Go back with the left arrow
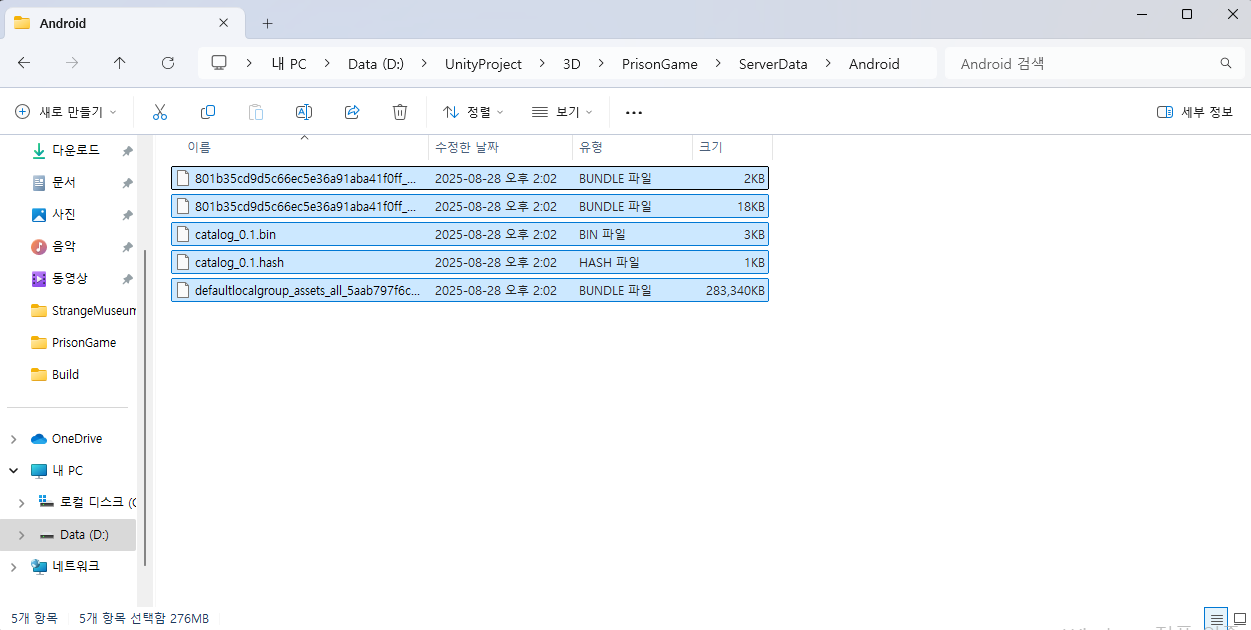The width and height of the screenshot is (1251, 630). click(x=24, y=63)
